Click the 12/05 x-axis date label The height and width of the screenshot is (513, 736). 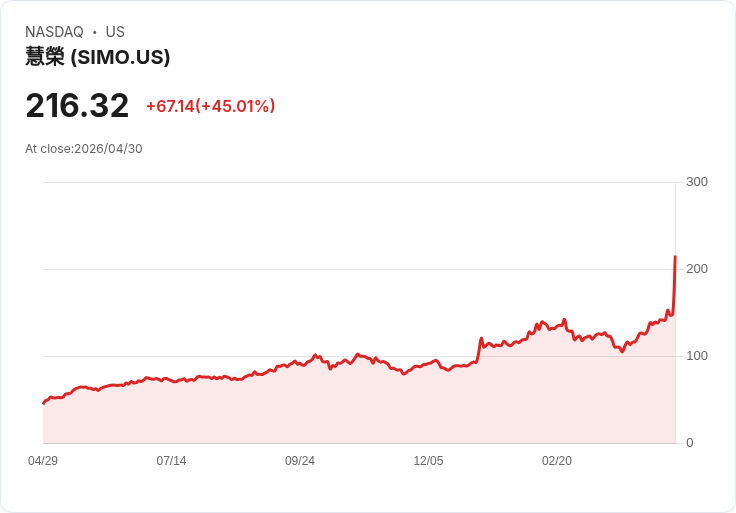428,461
